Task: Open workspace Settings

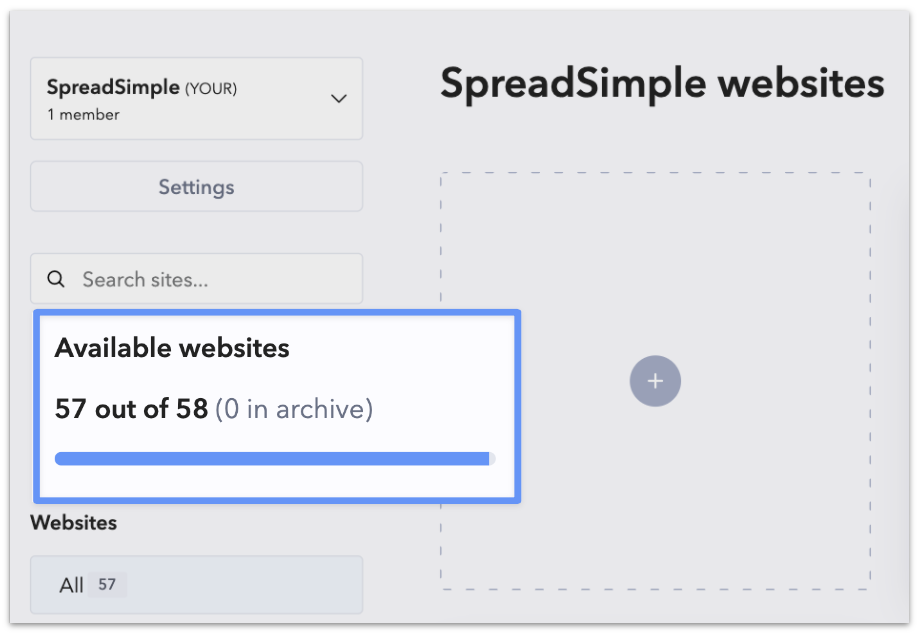Action: point(197,187)
